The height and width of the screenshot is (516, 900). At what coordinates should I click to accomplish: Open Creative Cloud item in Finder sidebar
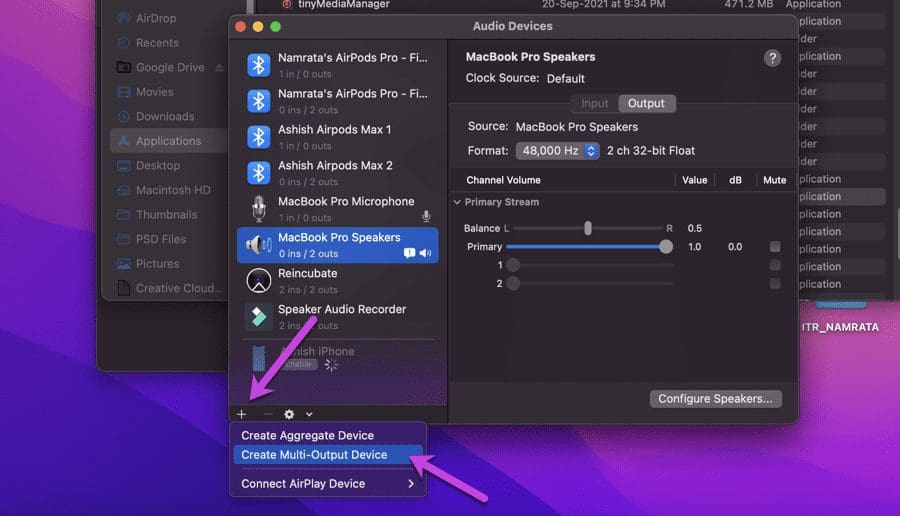(170, 288)
